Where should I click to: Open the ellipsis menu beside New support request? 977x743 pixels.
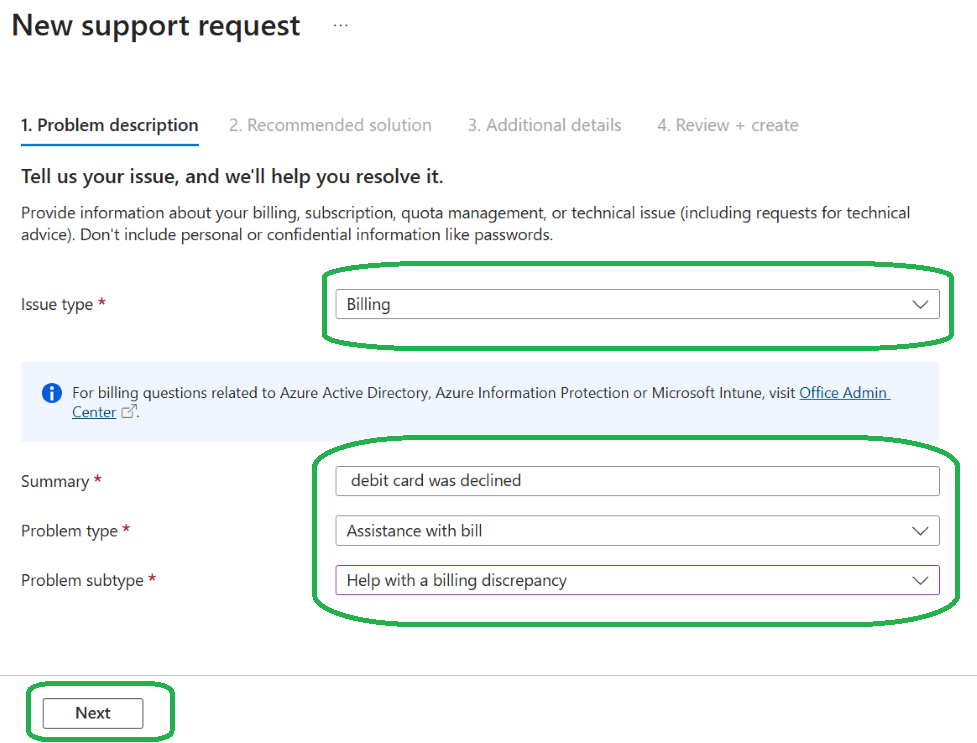point(340,26)
